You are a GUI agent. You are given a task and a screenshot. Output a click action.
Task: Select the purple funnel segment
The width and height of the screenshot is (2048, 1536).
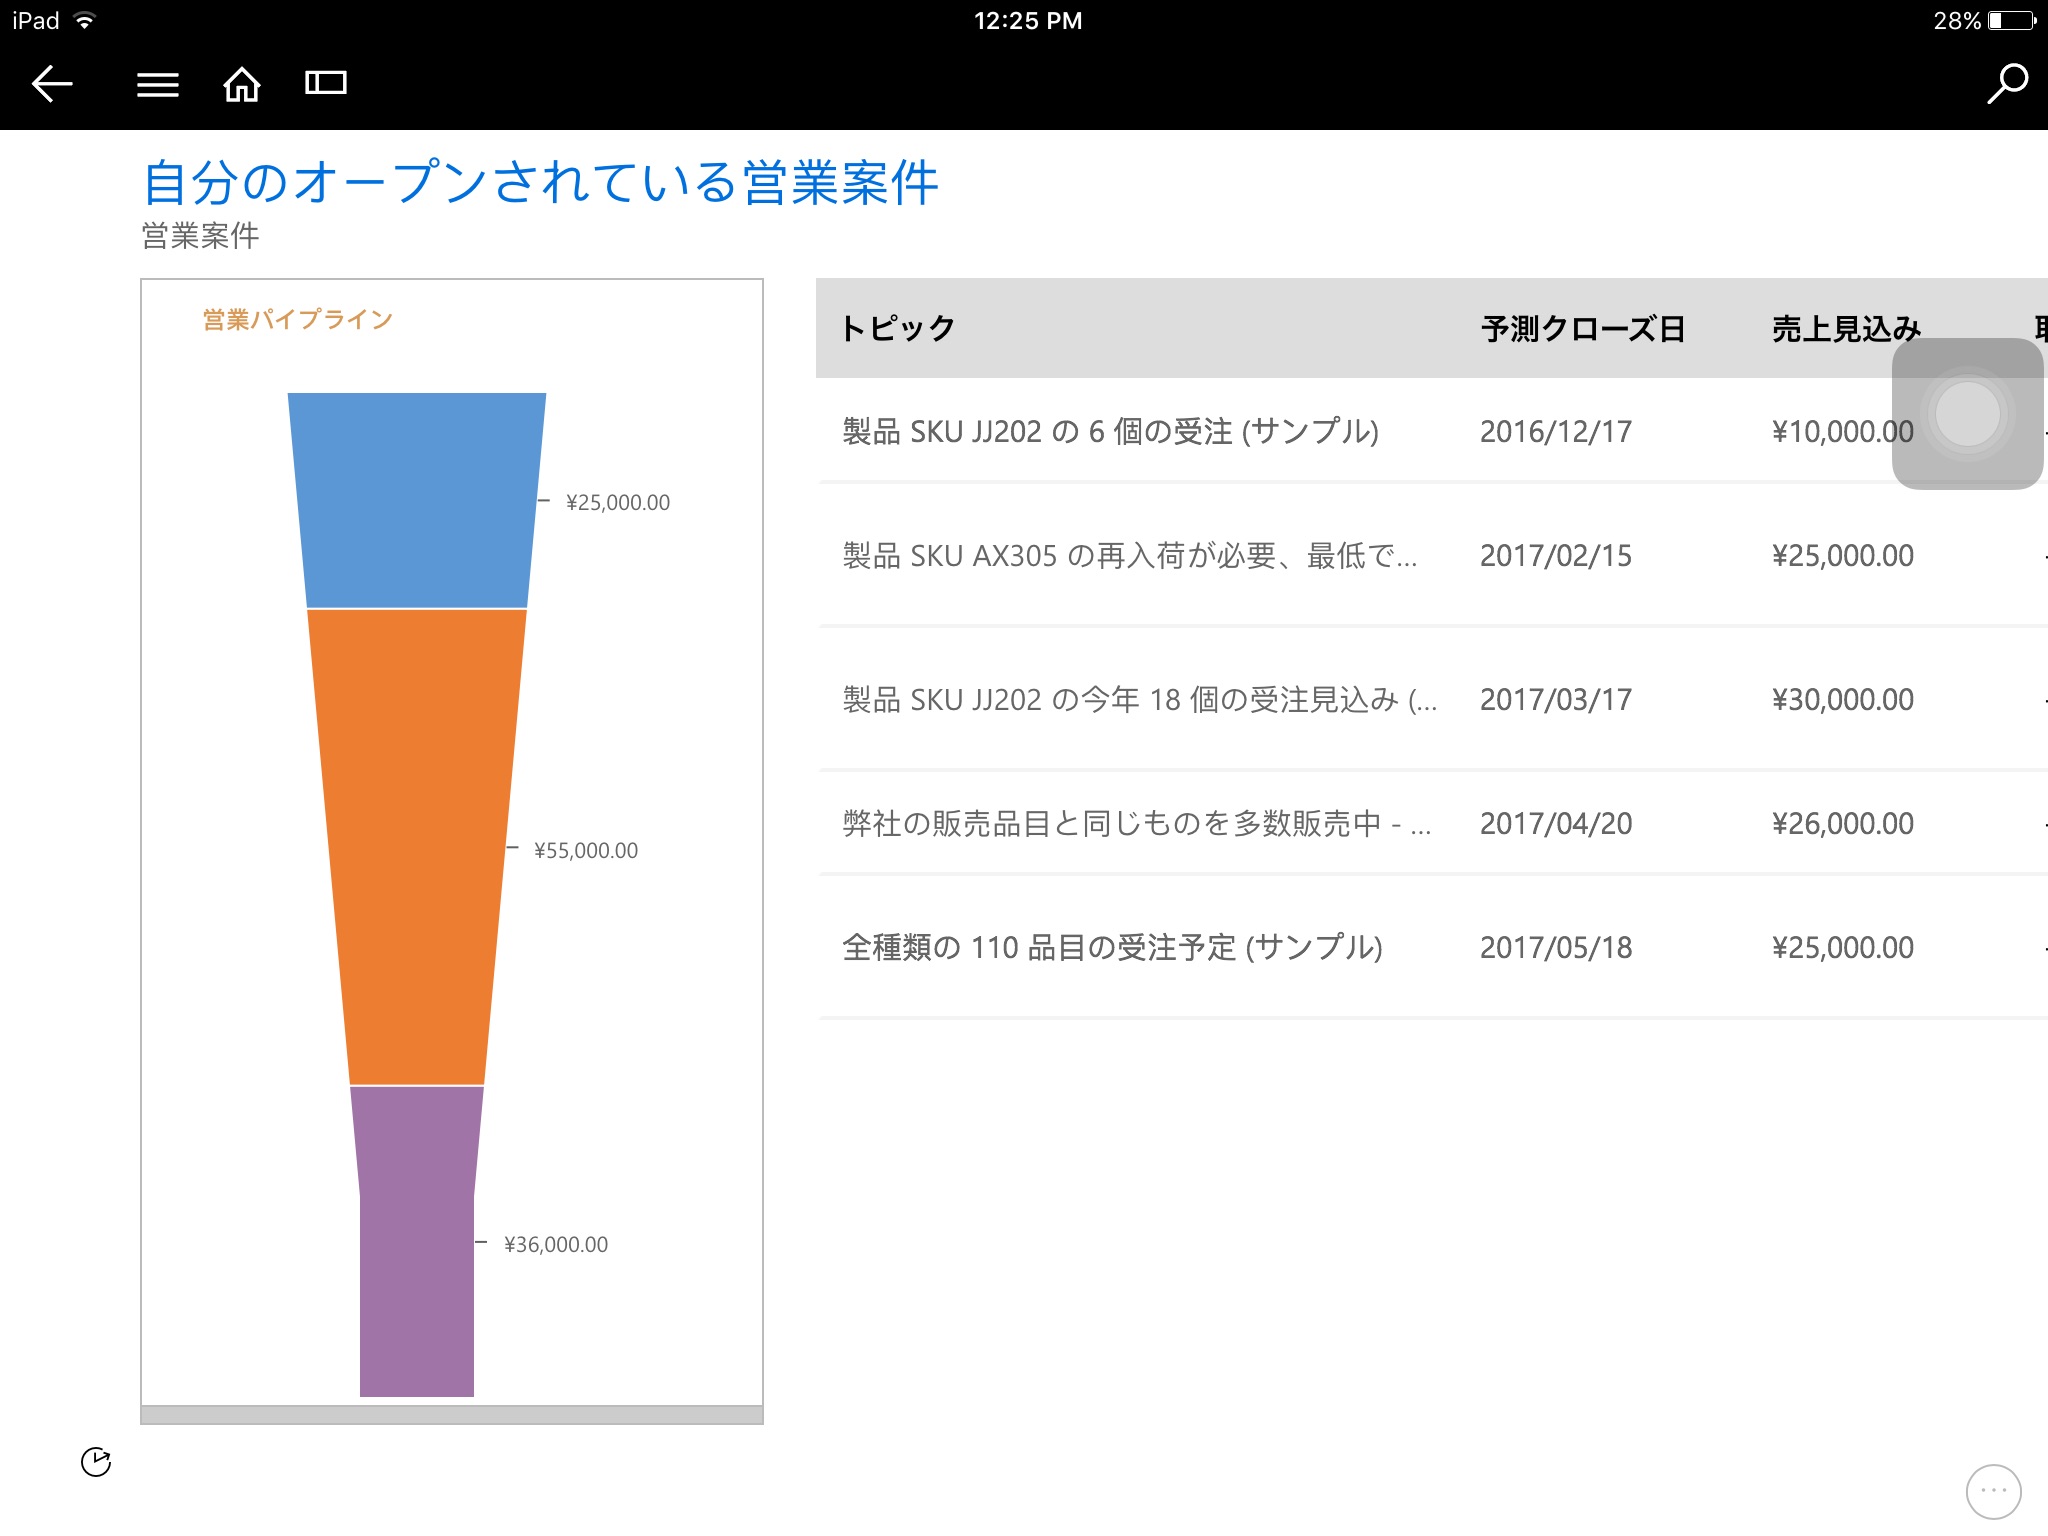pos(417,1241)
